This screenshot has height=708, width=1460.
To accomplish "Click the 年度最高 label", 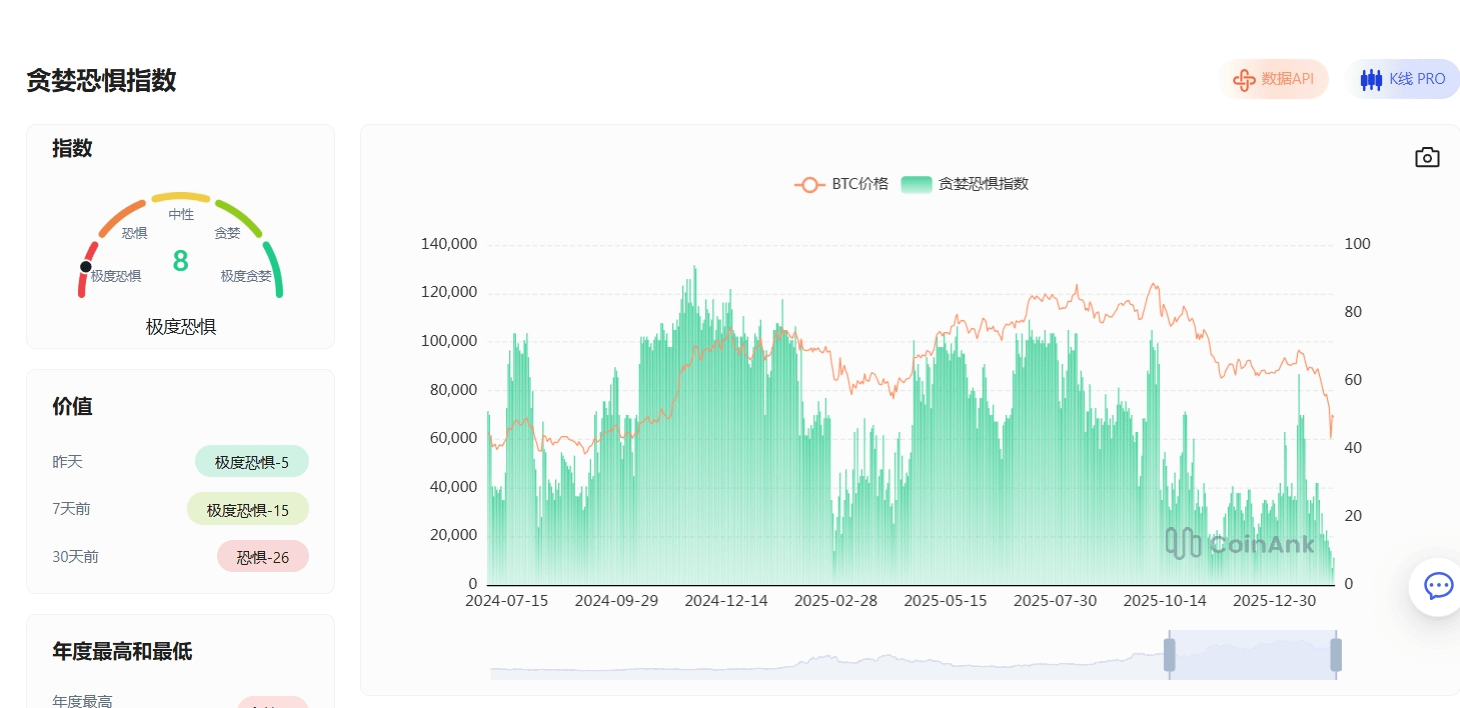I will (82, 701).
